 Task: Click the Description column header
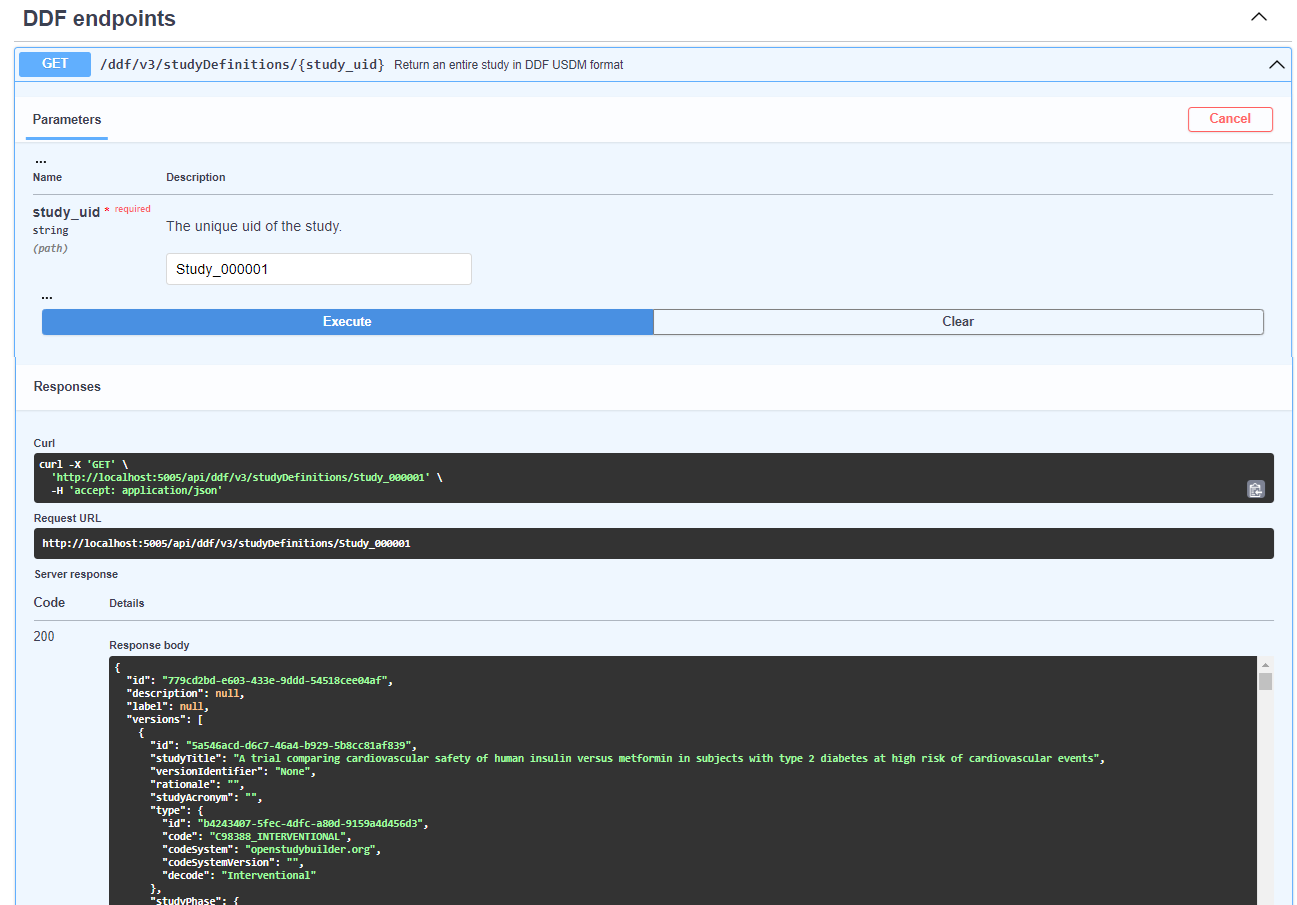pos(196,178)
